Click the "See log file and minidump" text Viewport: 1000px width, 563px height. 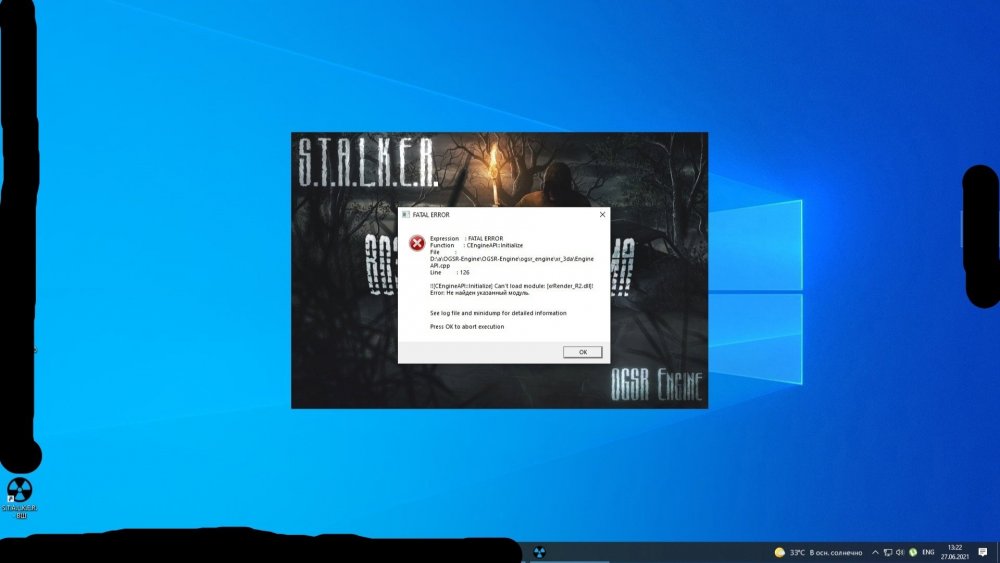click(498, 313)
